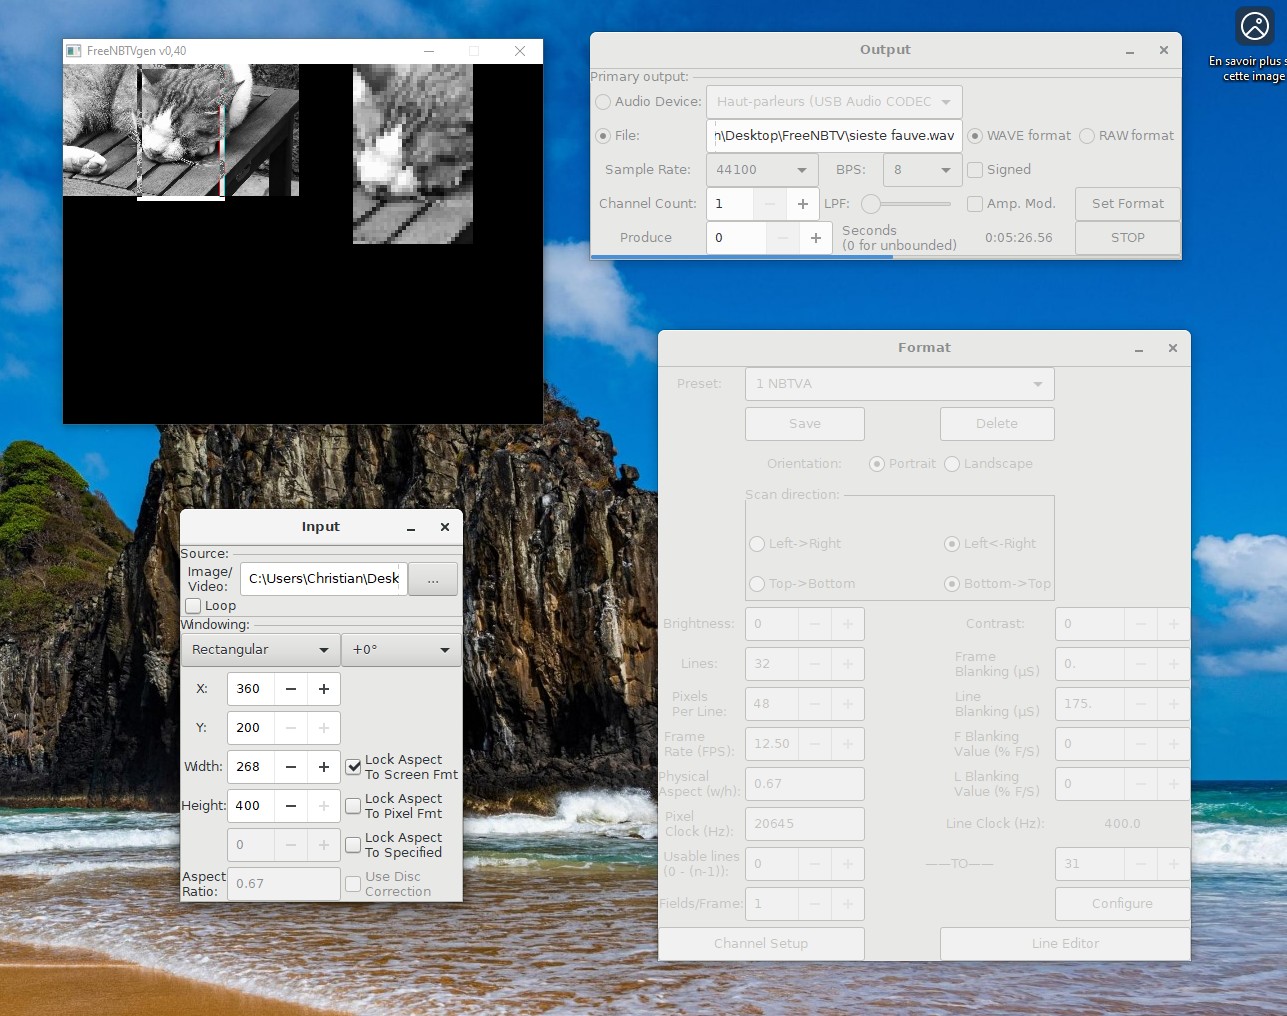This screenshot has height=1016, width=1287.
Task: Click the output File path field
Action: [833, 136]
